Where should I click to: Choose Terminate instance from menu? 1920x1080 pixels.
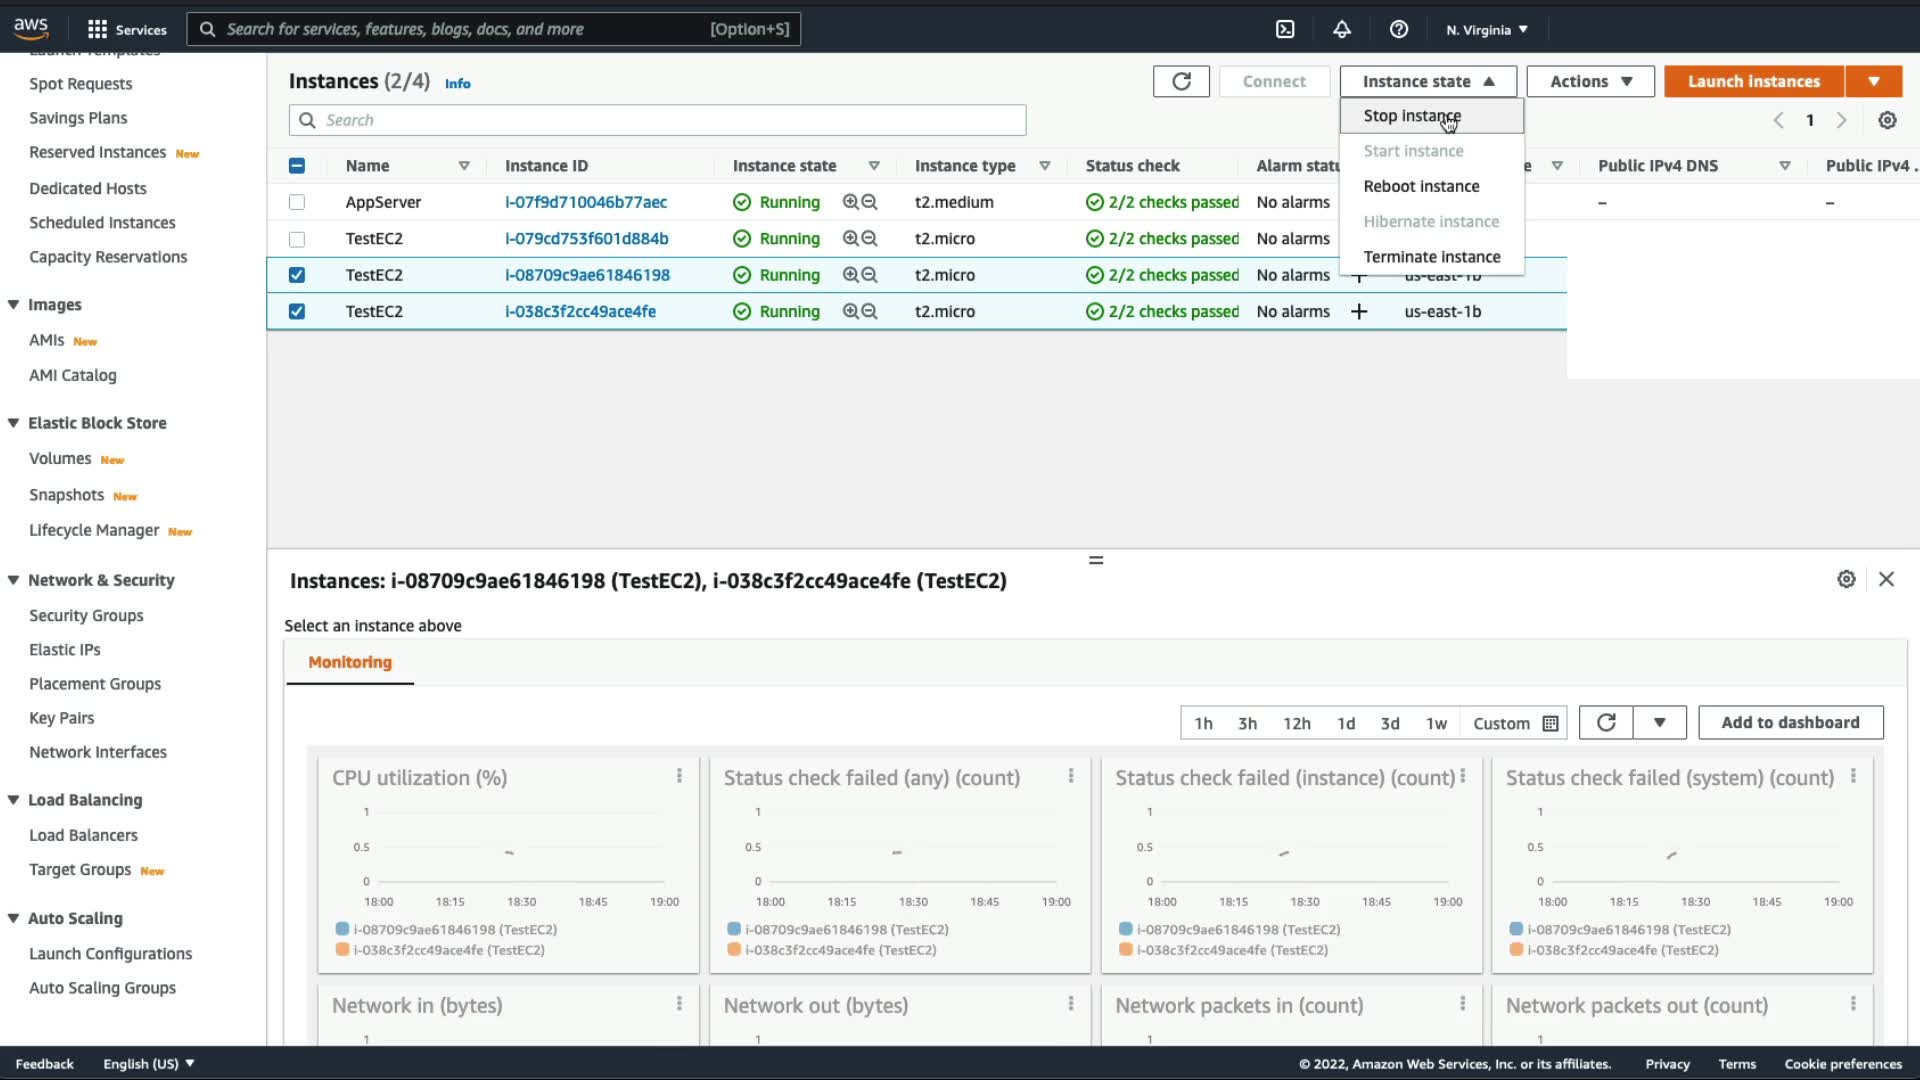coord(1431,257)
